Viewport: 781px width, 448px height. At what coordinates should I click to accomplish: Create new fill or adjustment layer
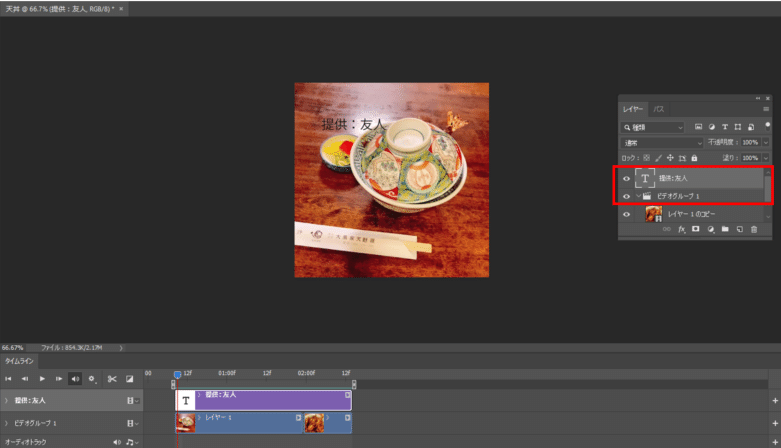point(711,229)
